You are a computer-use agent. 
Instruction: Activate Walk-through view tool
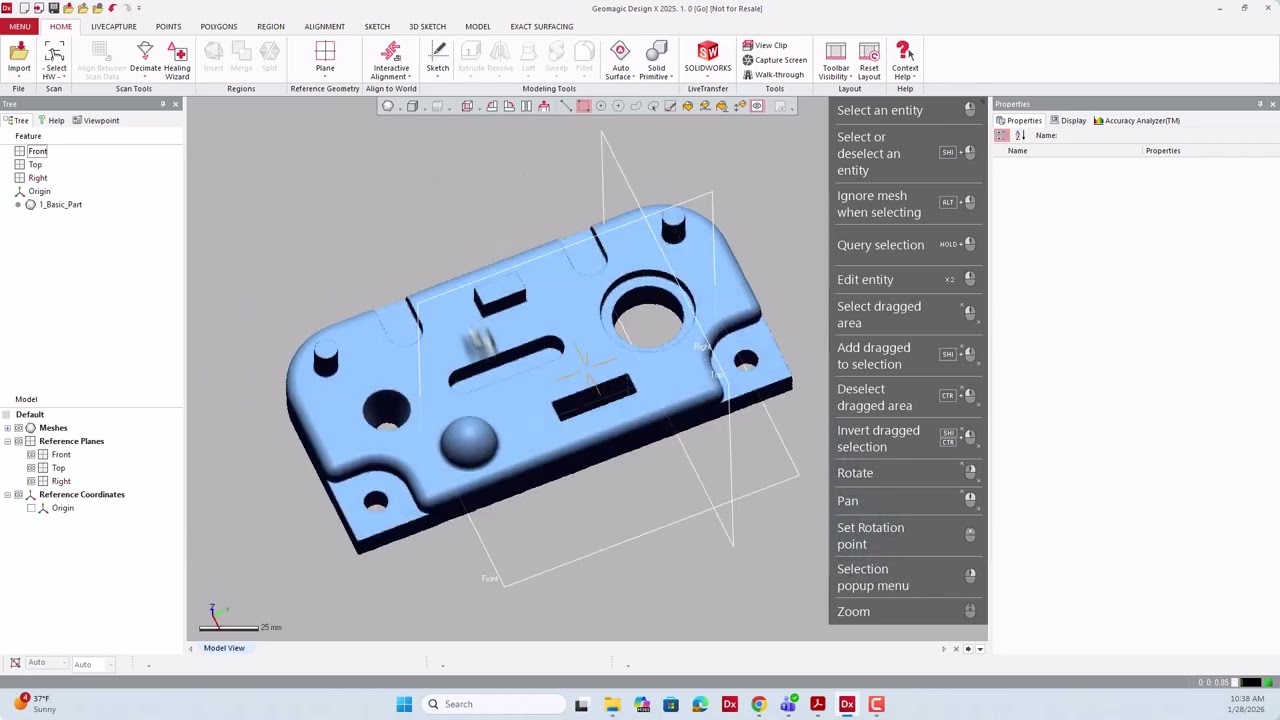(x=773, y=75)
